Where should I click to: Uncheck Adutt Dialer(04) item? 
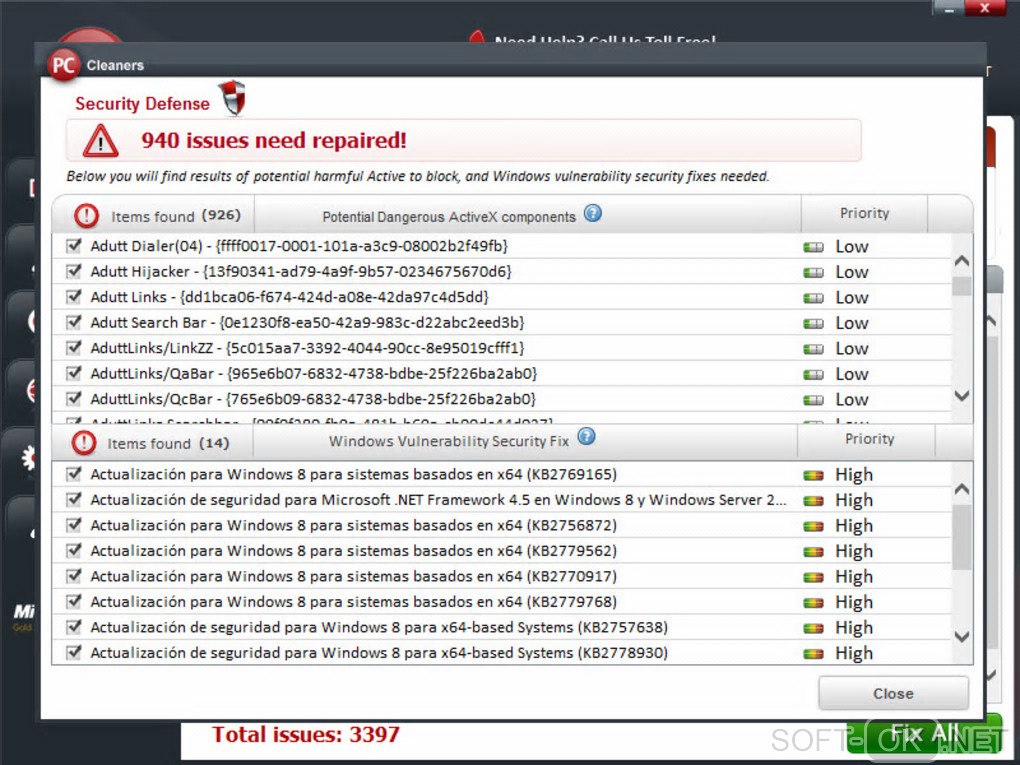[x=74, y=245]
